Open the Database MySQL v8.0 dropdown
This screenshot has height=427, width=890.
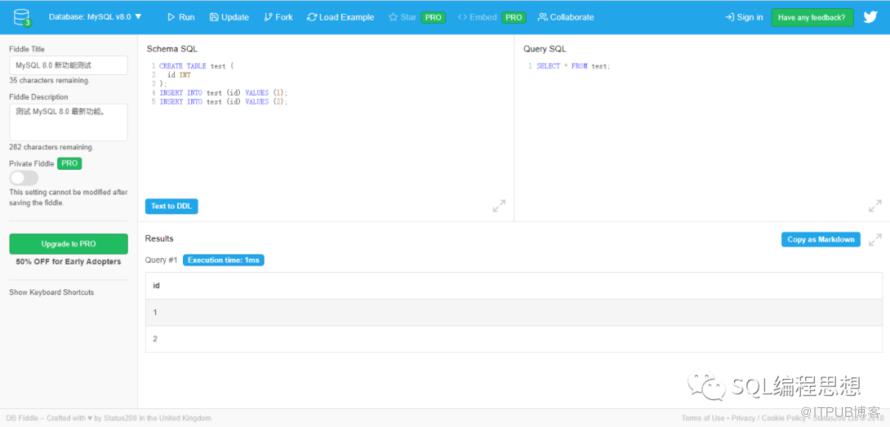click(95, 17)
